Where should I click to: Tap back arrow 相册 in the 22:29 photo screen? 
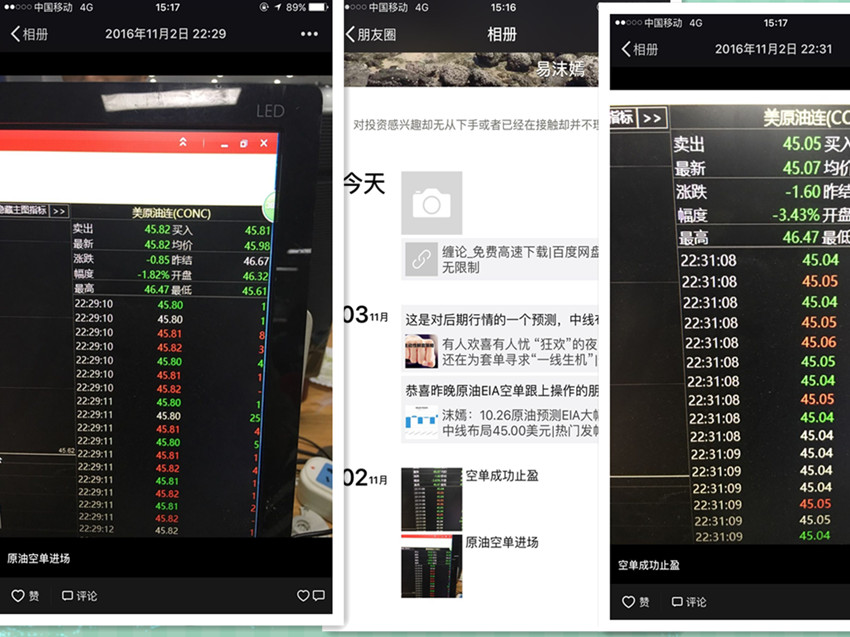coord(29,34)
